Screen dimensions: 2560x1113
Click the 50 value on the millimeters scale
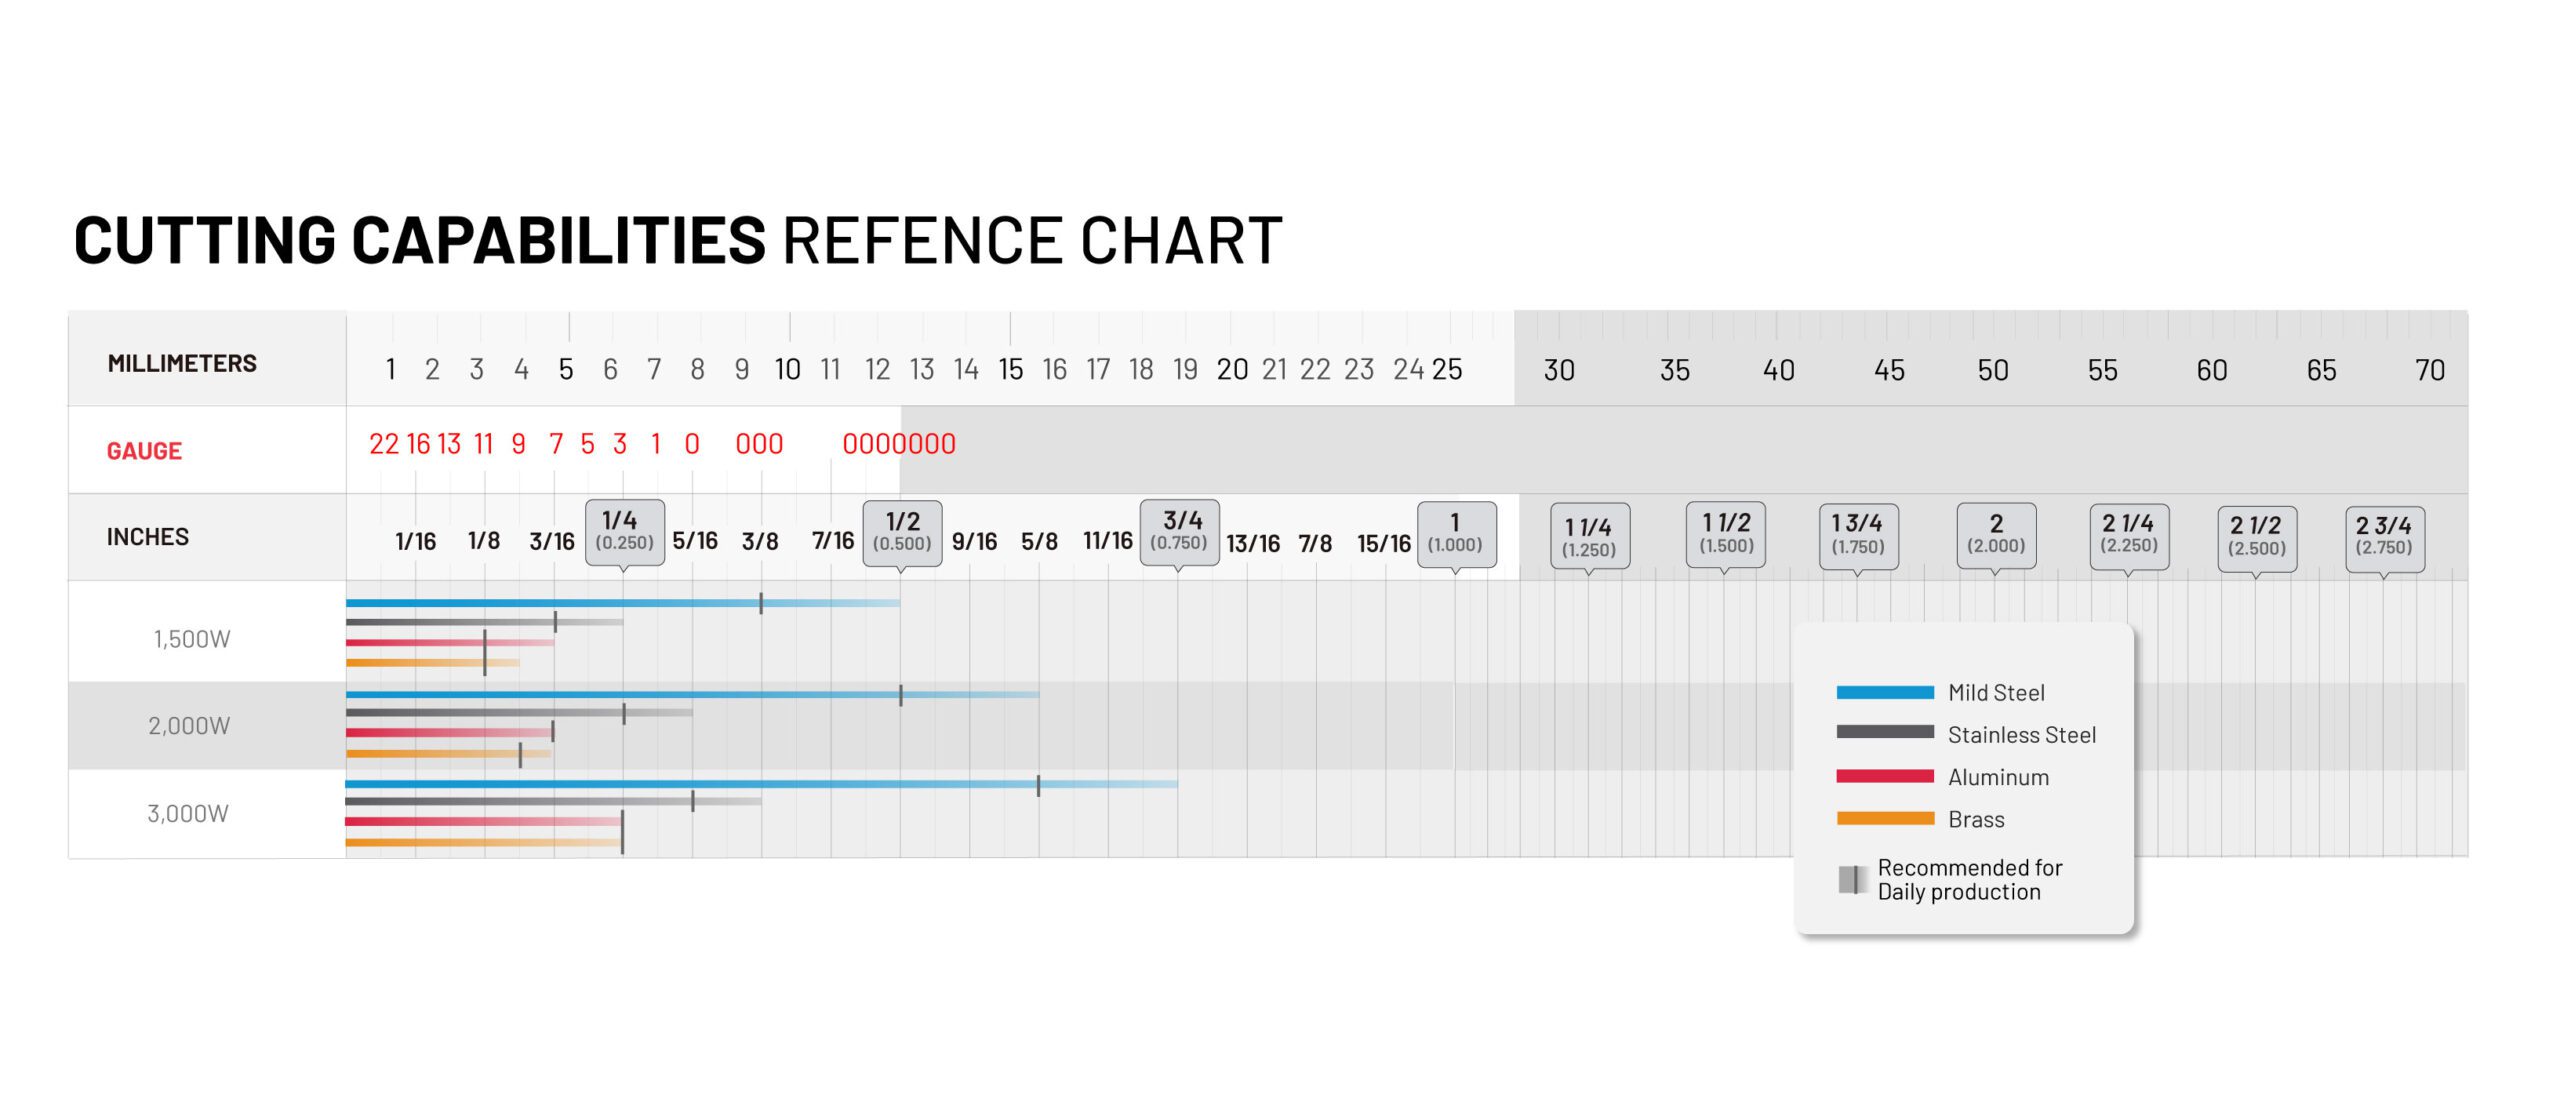tap(1993, 371)
